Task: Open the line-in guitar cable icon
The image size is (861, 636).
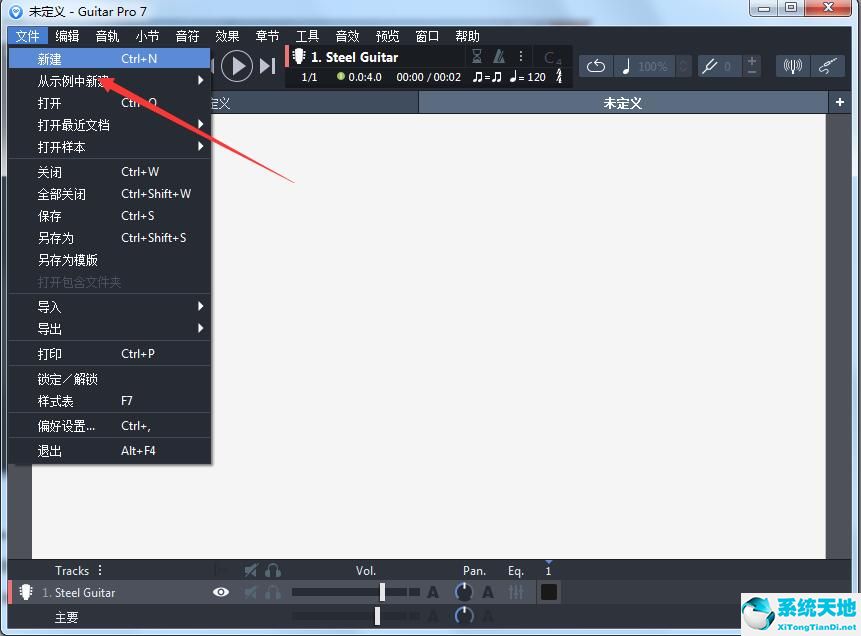Action: click(x=827, y=66)
